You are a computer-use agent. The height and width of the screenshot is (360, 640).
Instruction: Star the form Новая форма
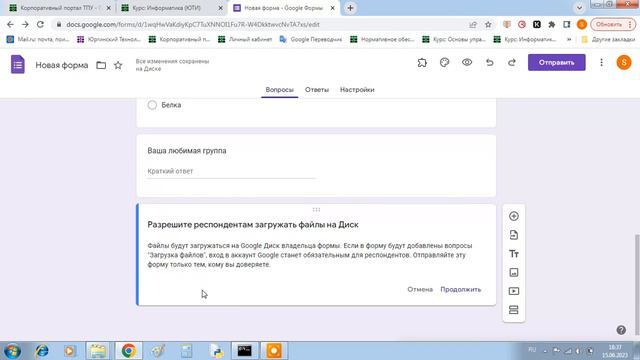[118, 65]
